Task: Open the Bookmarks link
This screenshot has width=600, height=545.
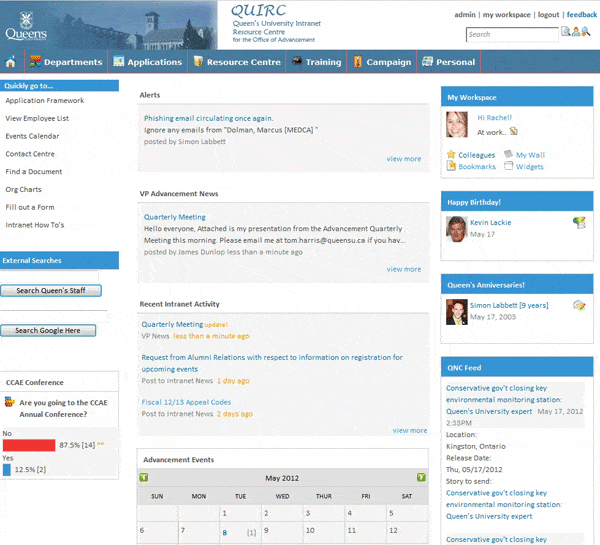Action: (477, 166)
